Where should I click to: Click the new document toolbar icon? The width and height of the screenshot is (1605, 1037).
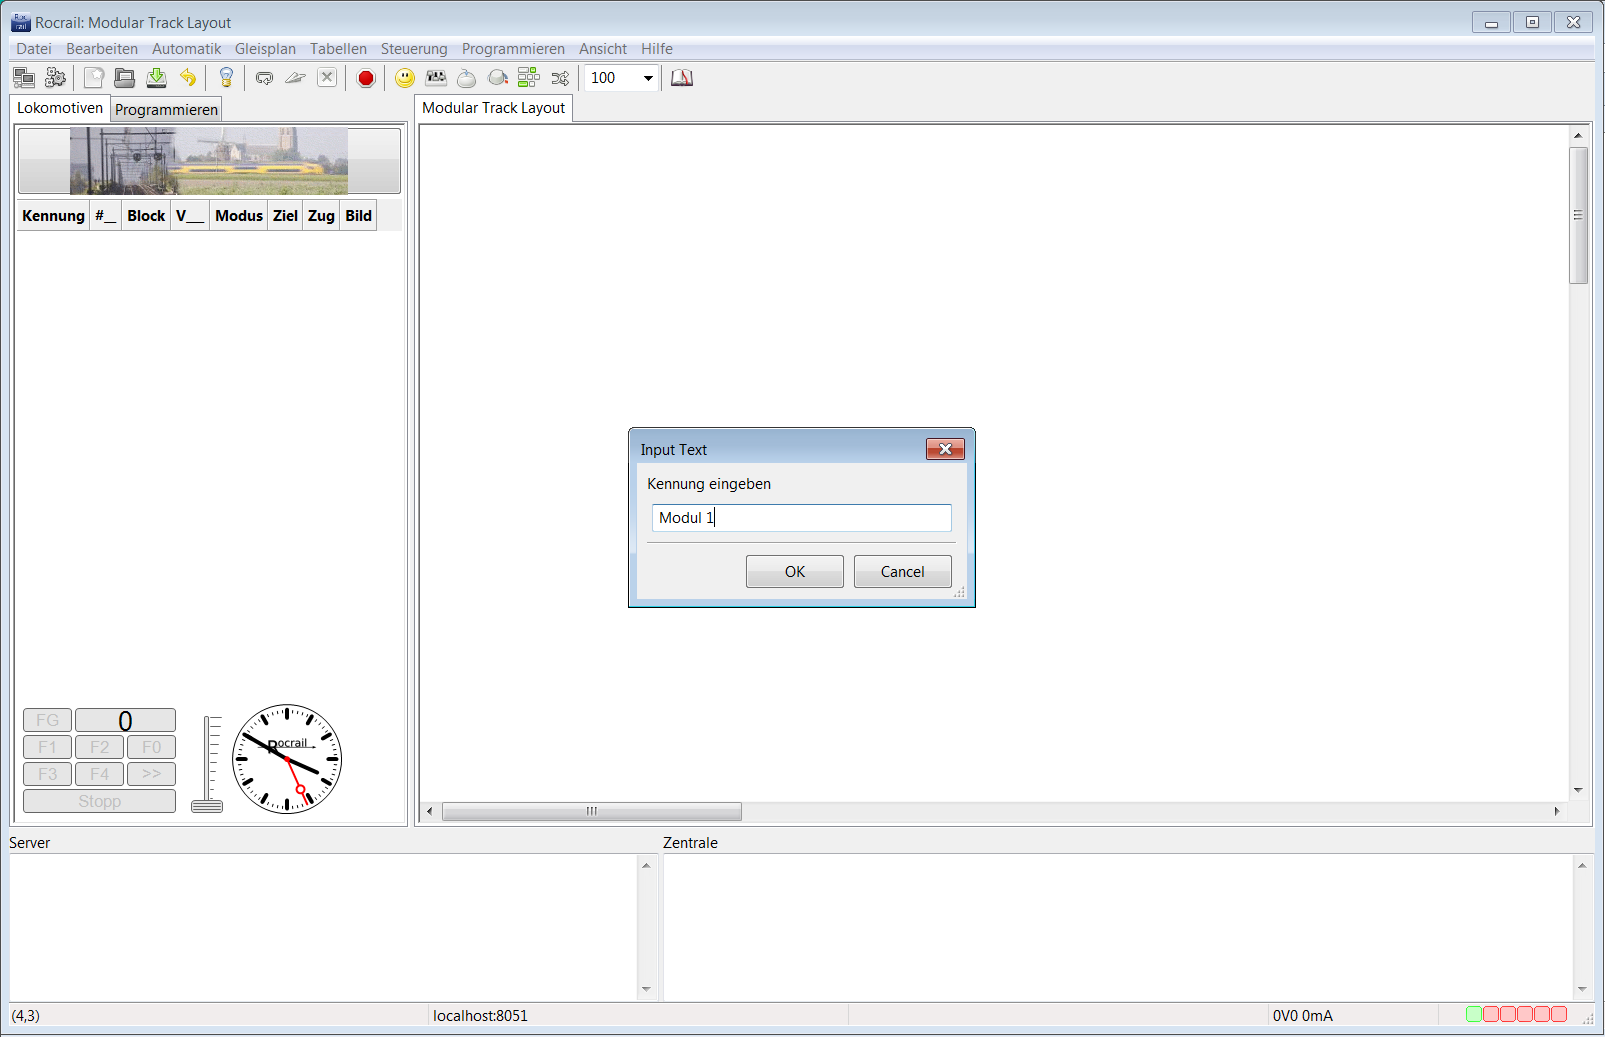click(x=94, y=78)
